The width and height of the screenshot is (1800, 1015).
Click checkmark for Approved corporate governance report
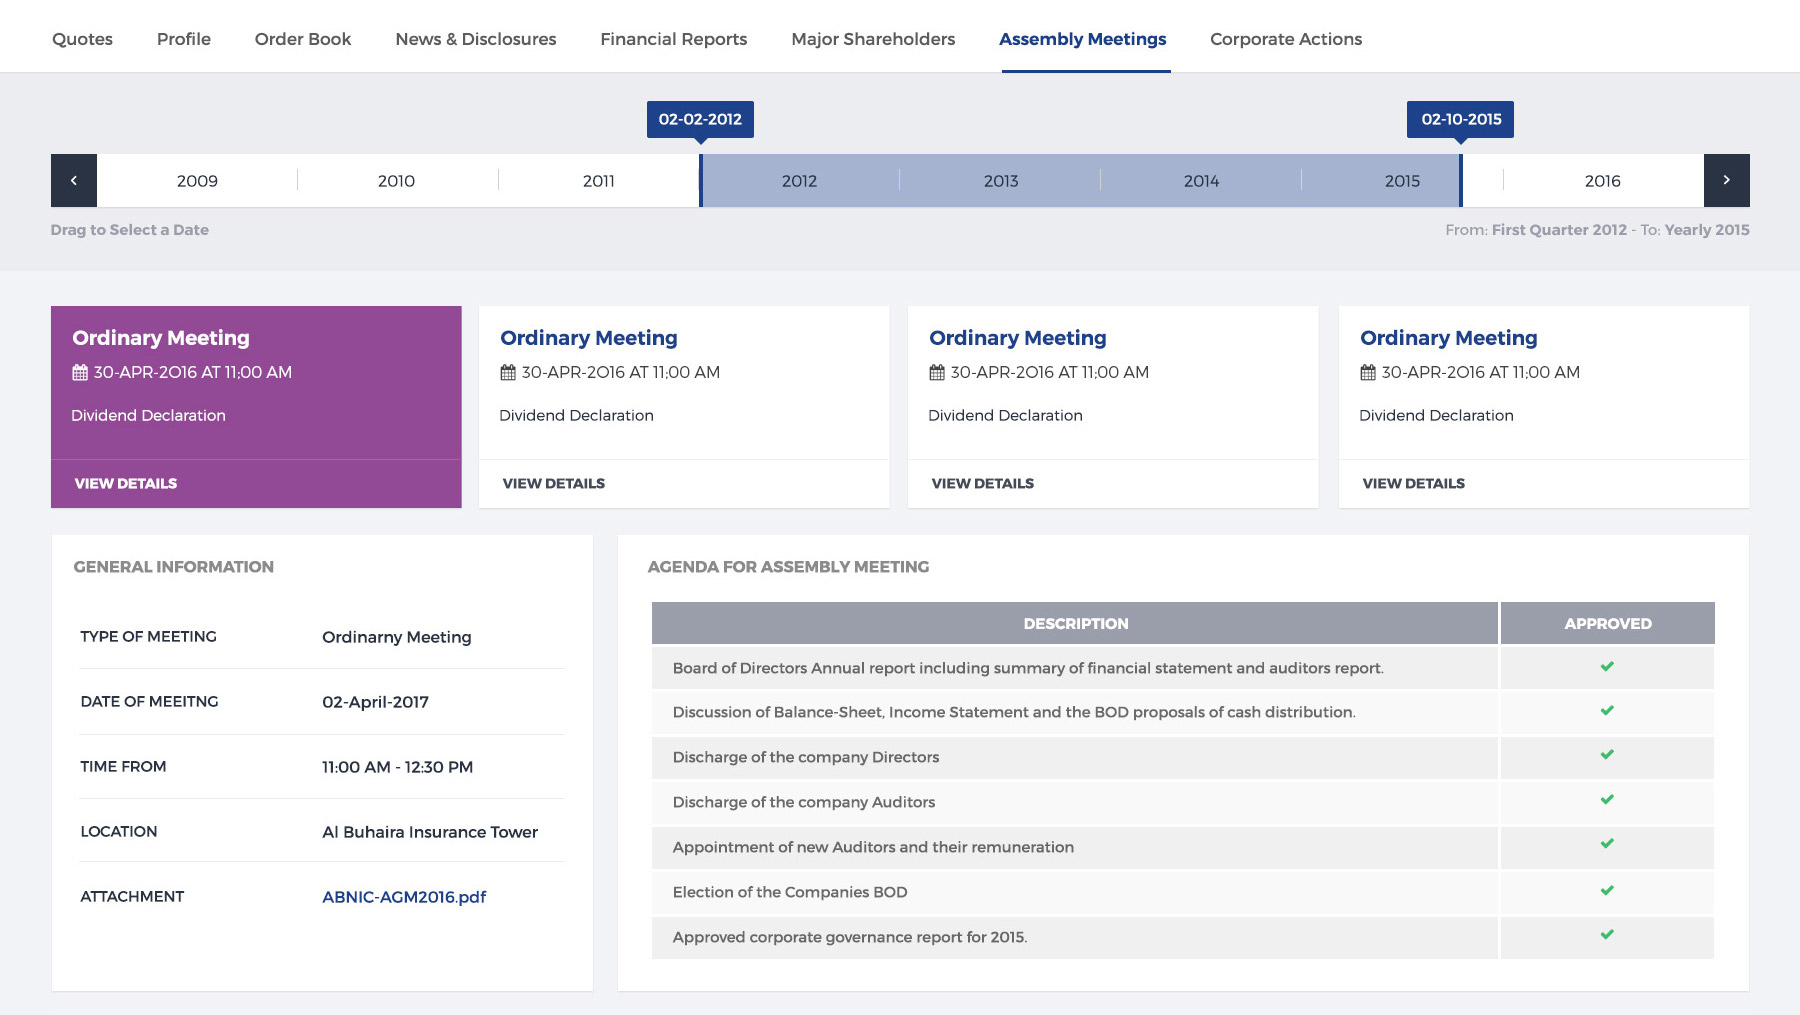(1607, 935)
